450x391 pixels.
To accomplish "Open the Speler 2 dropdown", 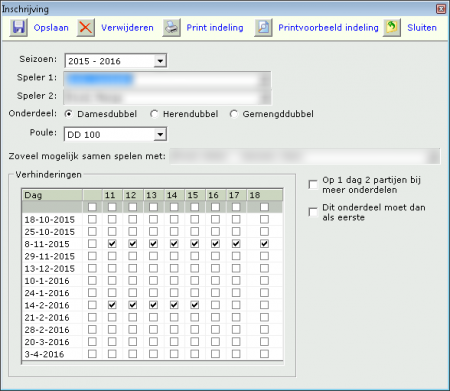I will tap(265, 98).
